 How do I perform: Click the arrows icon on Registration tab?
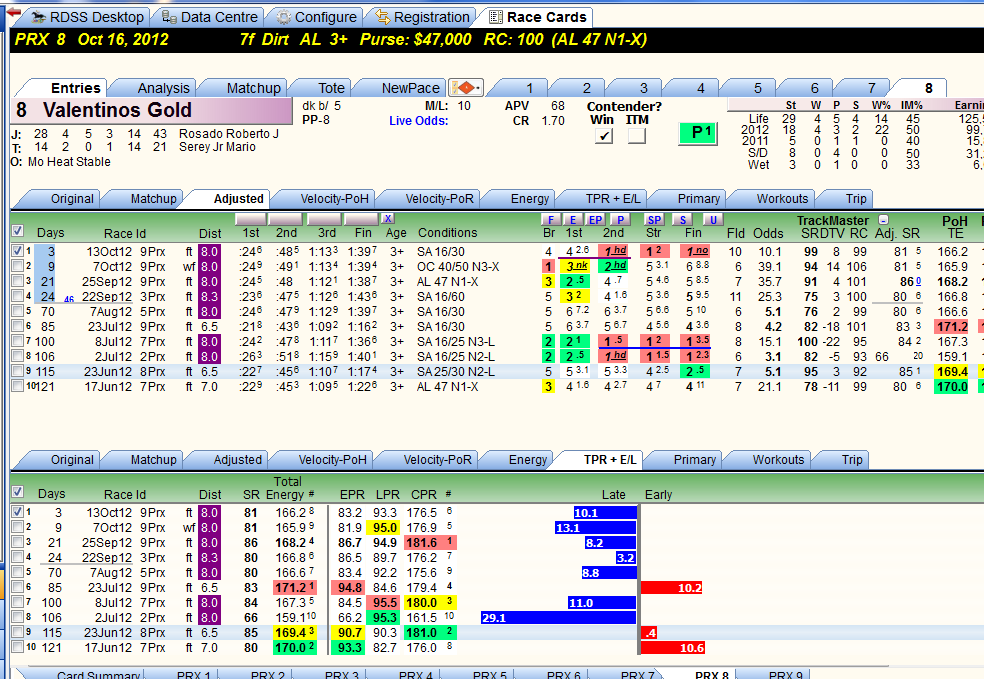(x=383, y=18)
